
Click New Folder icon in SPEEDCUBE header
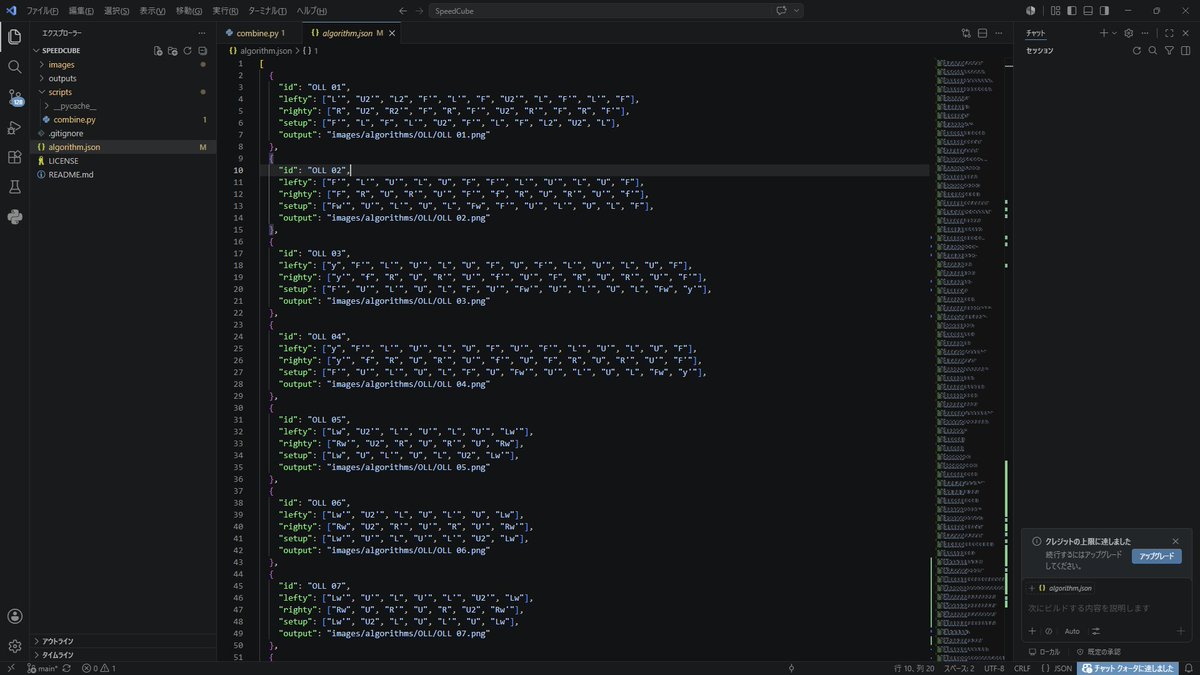tap(172, 50)
